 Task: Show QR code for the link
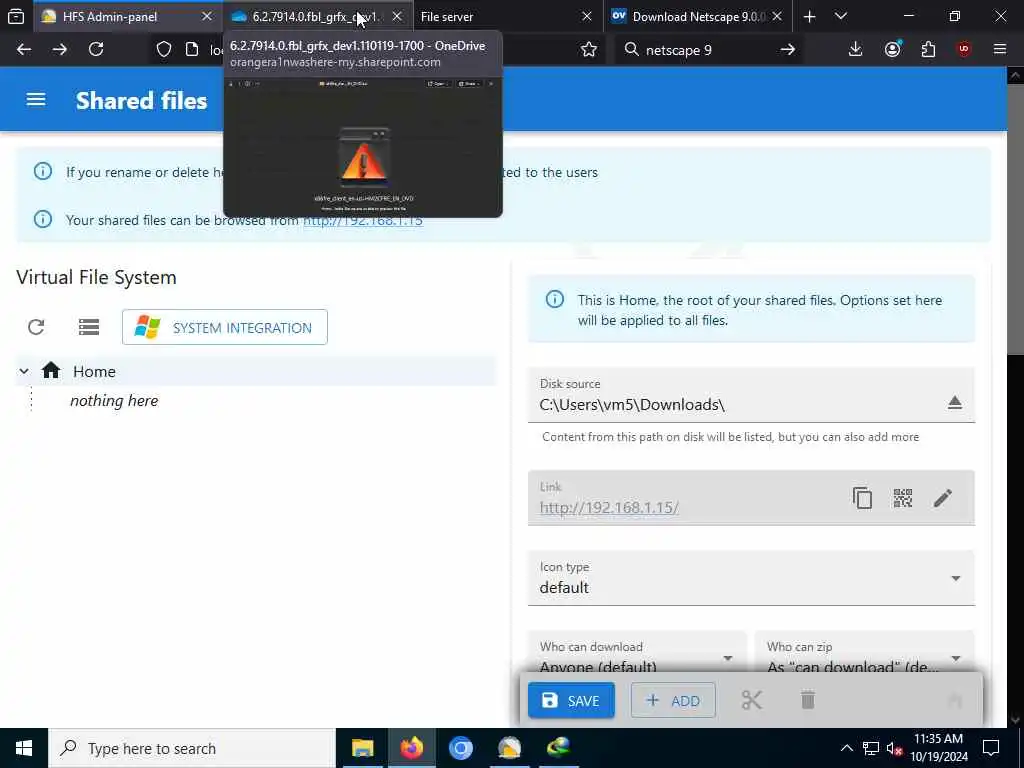click(x=903, y=498)
